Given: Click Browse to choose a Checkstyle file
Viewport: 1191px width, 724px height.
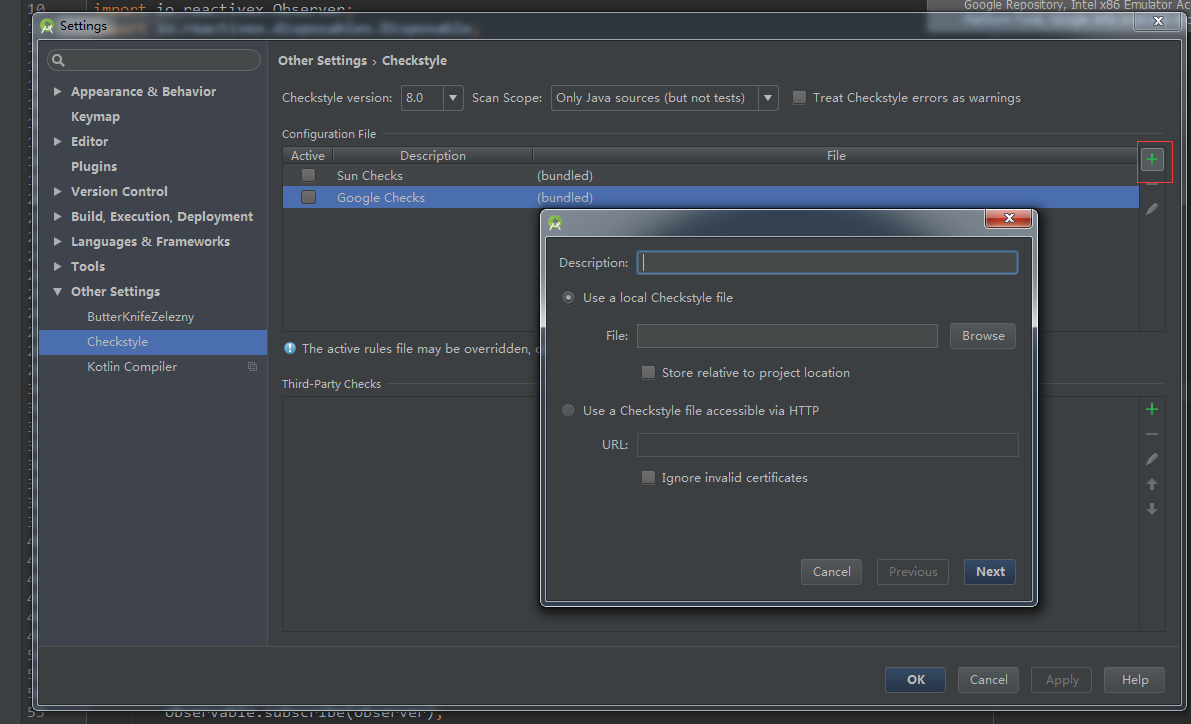Looking at the screenshot, I should [x=983, y=336].
